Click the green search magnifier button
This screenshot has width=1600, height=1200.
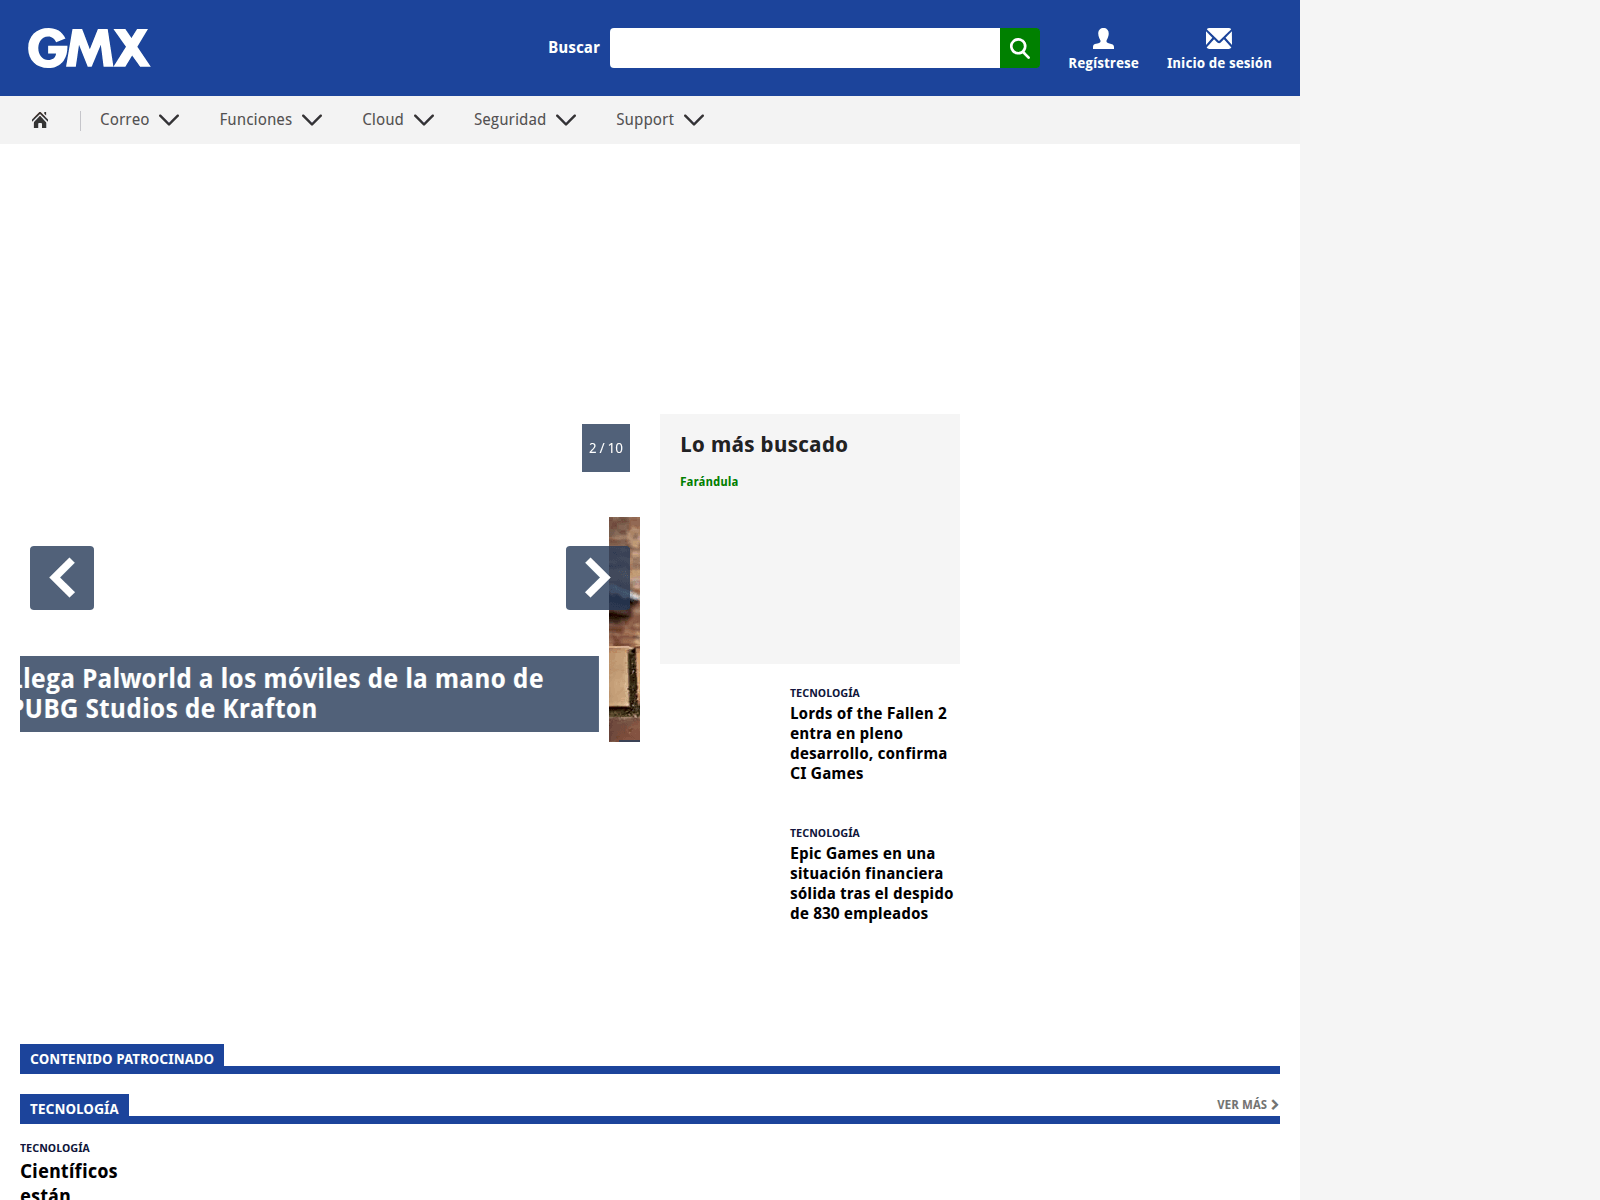1020,48
